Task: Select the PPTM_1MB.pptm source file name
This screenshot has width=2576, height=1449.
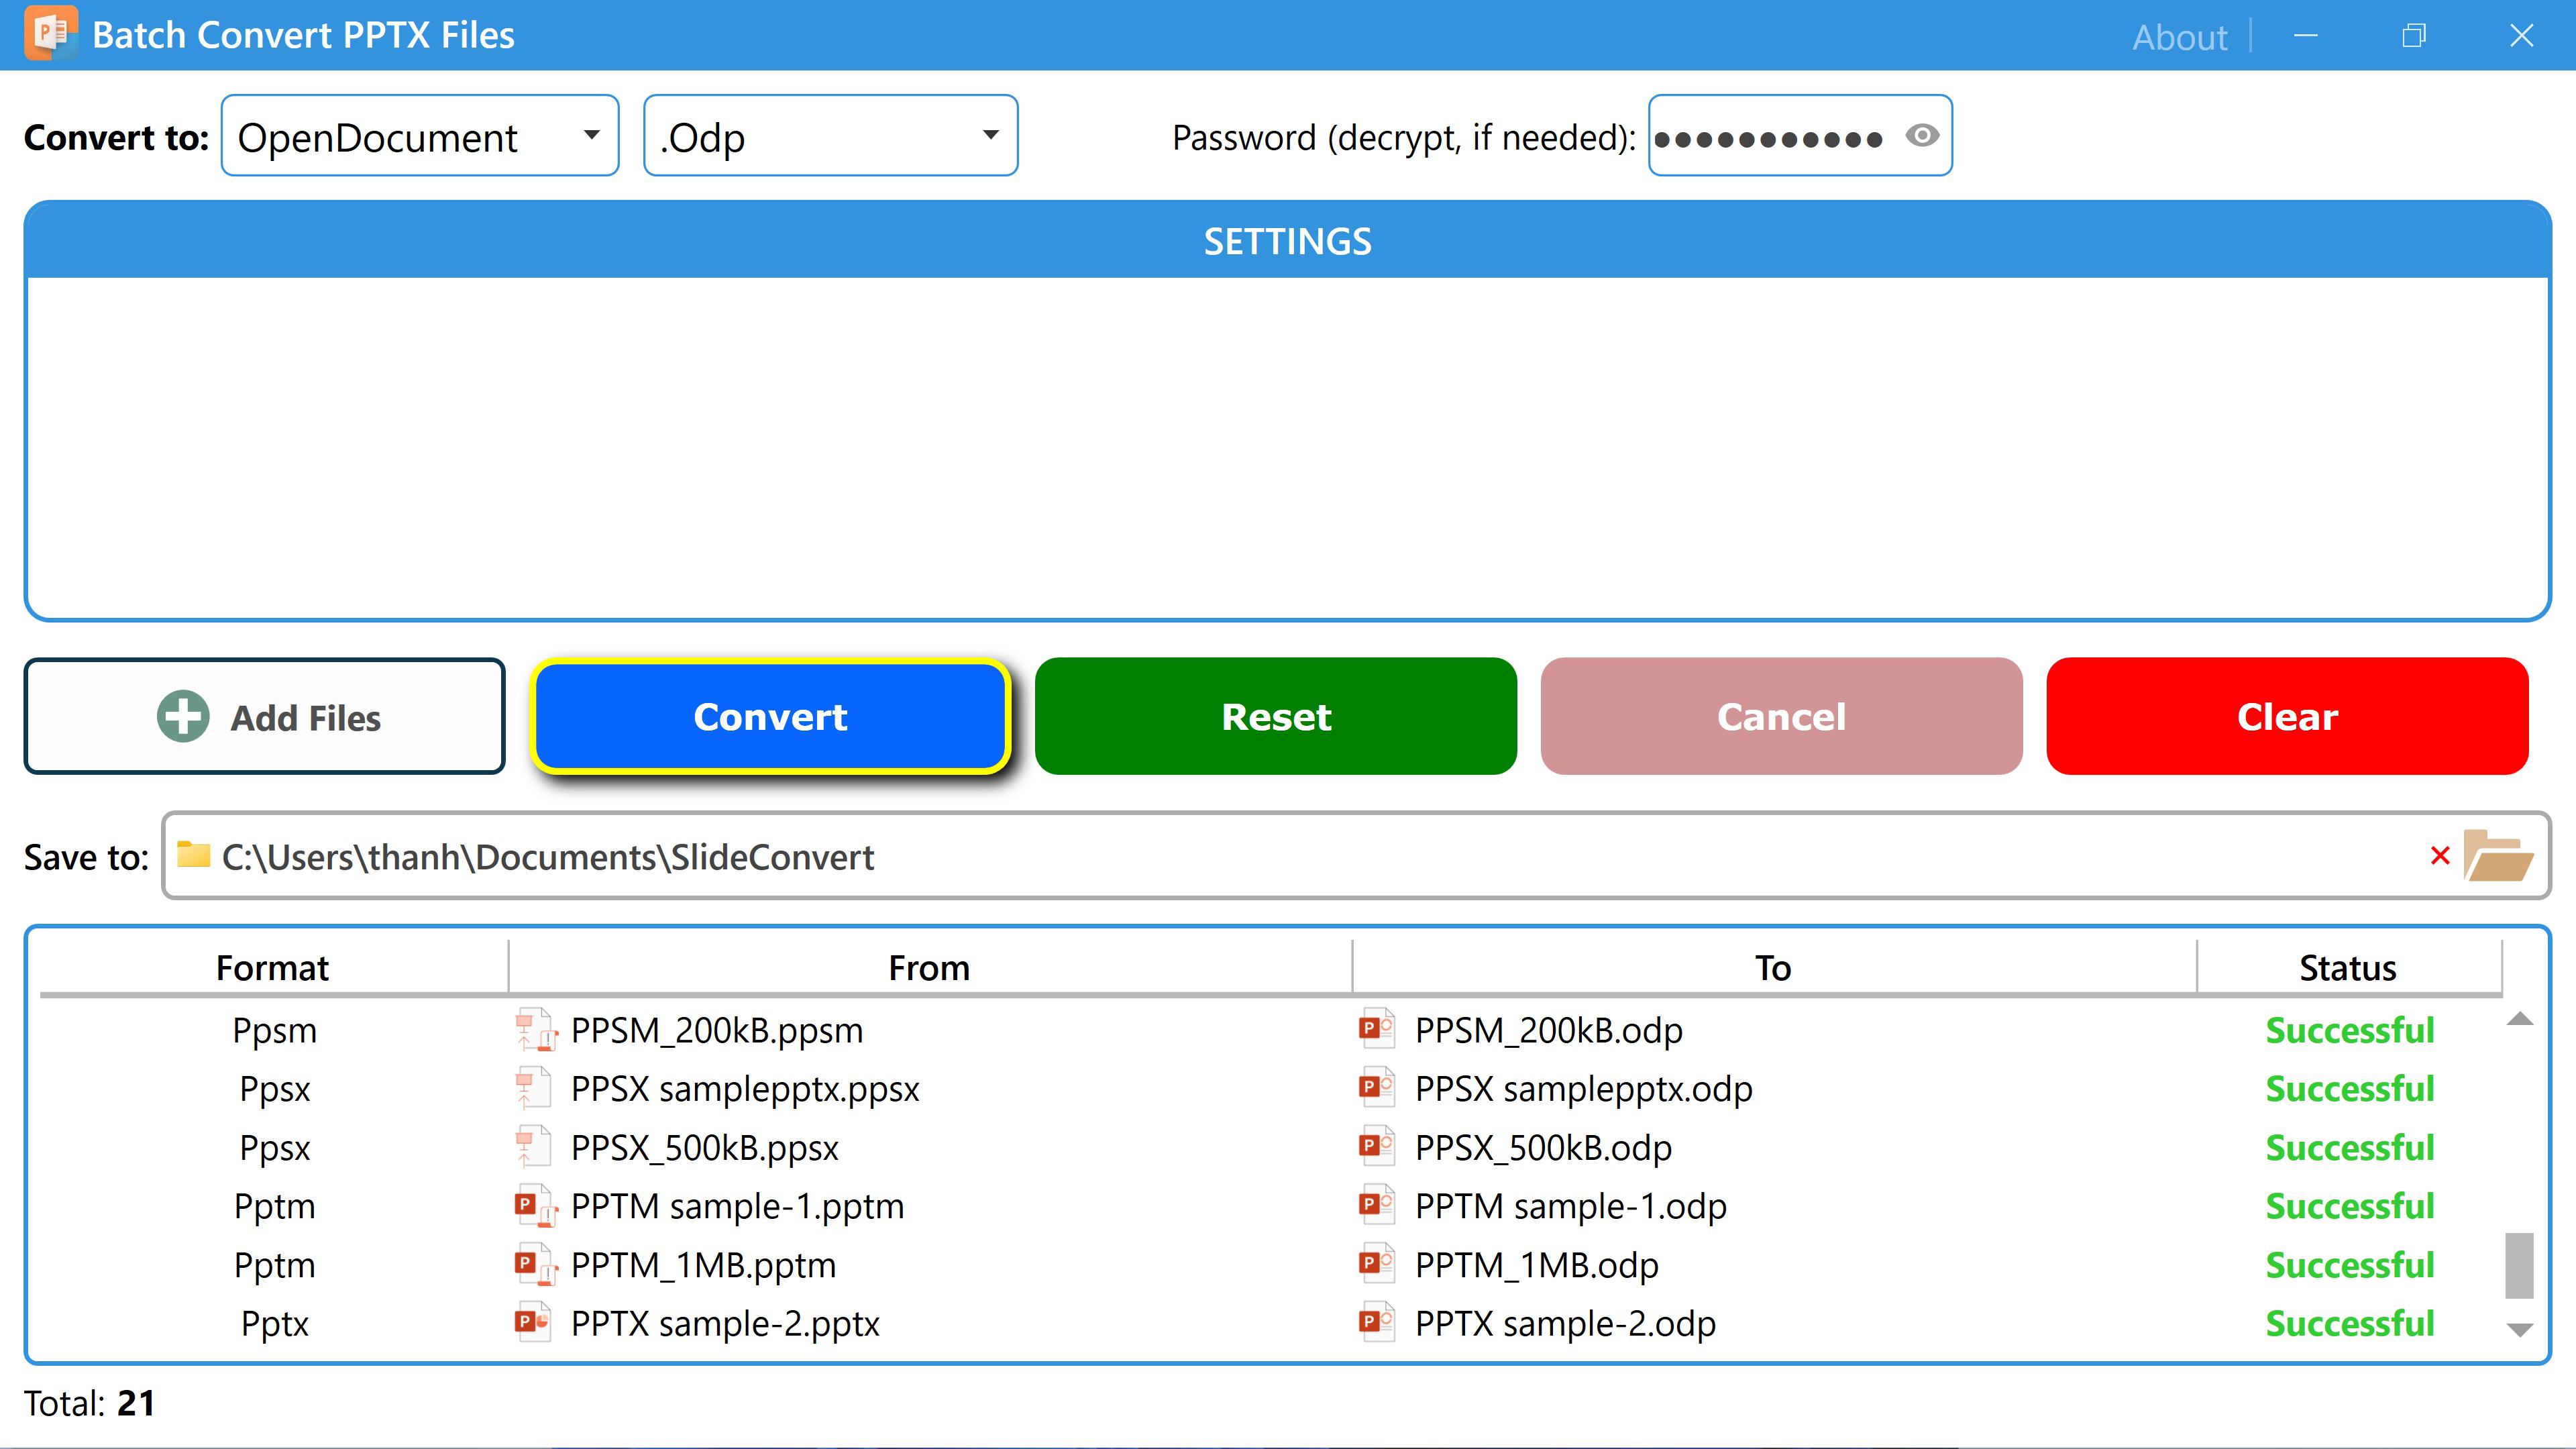Action: coord(703,1265)
